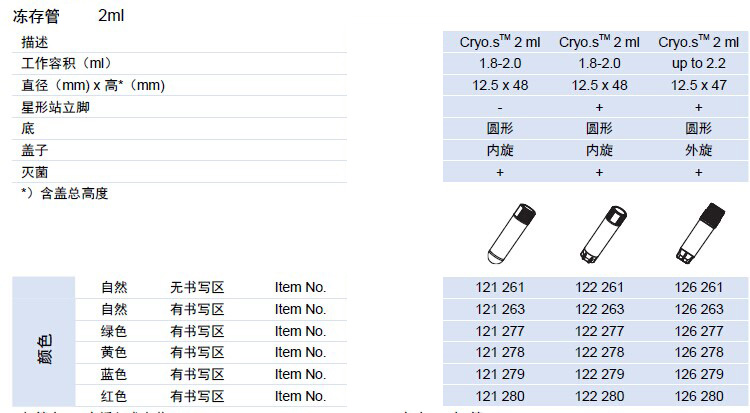Click the 灭菌 row label
Screen dimensions: 750x413
(35, 172)
